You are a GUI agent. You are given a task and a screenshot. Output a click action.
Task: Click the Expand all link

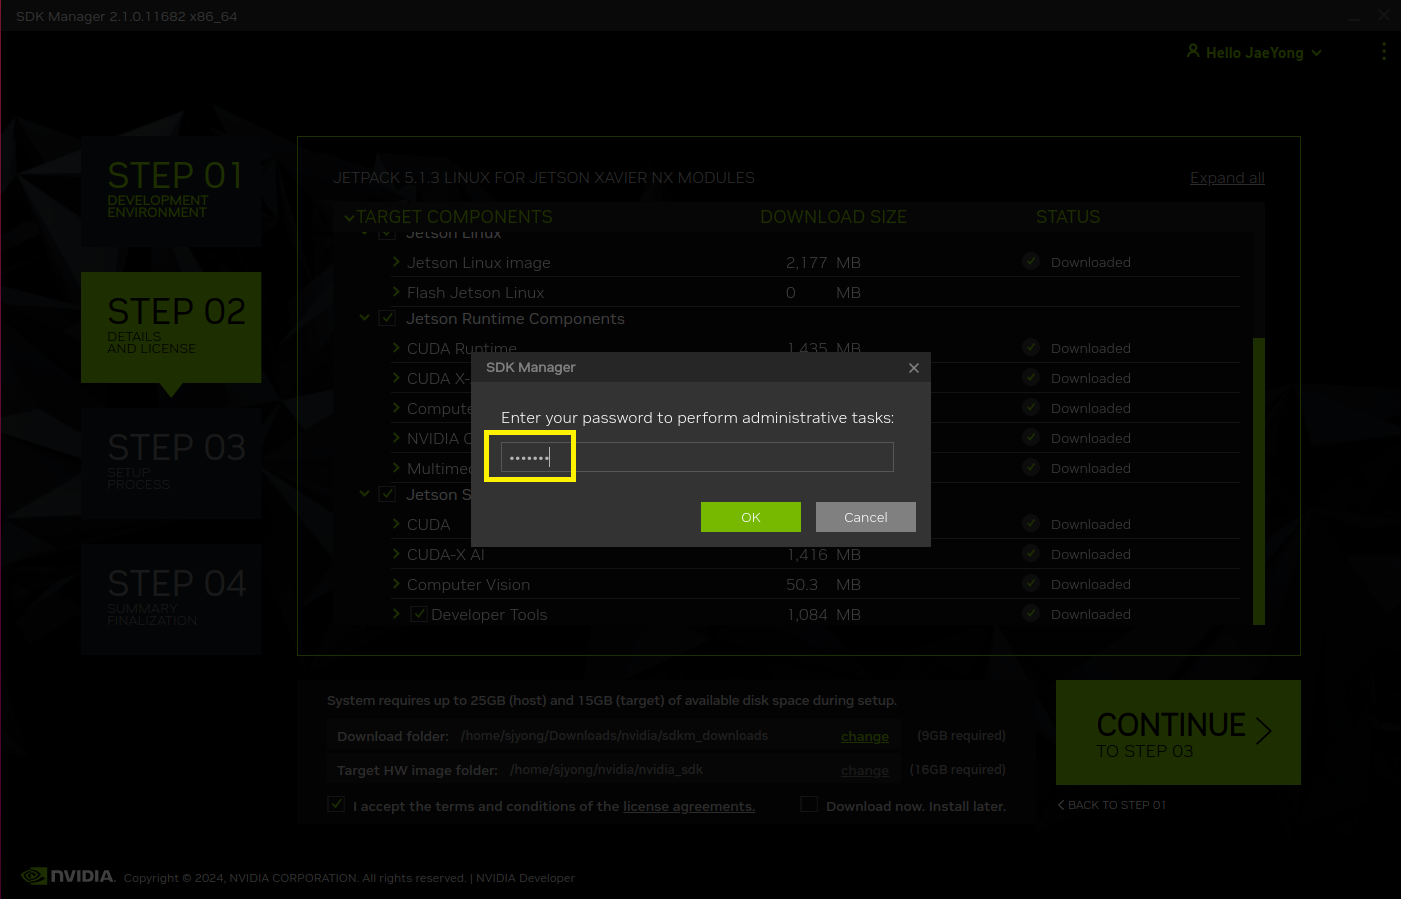[1227, 178]
